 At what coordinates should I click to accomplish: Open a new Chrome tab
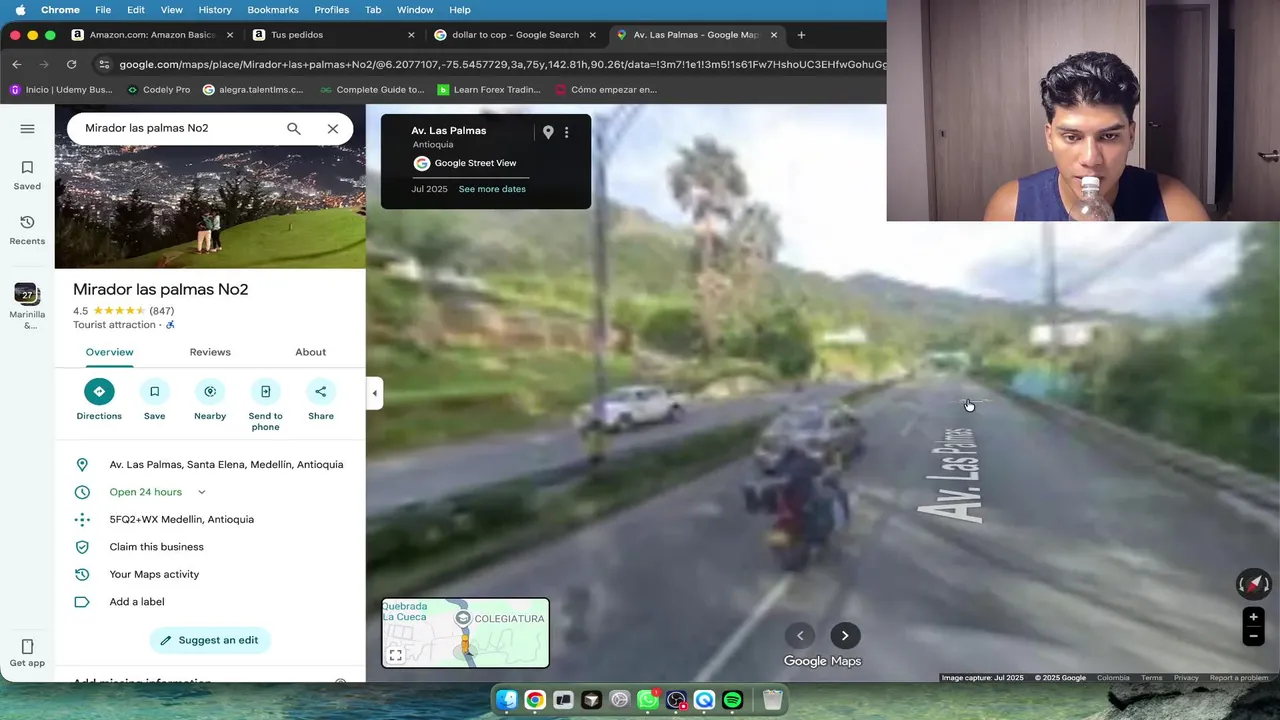pyautogui.click(x=801, y=35)
